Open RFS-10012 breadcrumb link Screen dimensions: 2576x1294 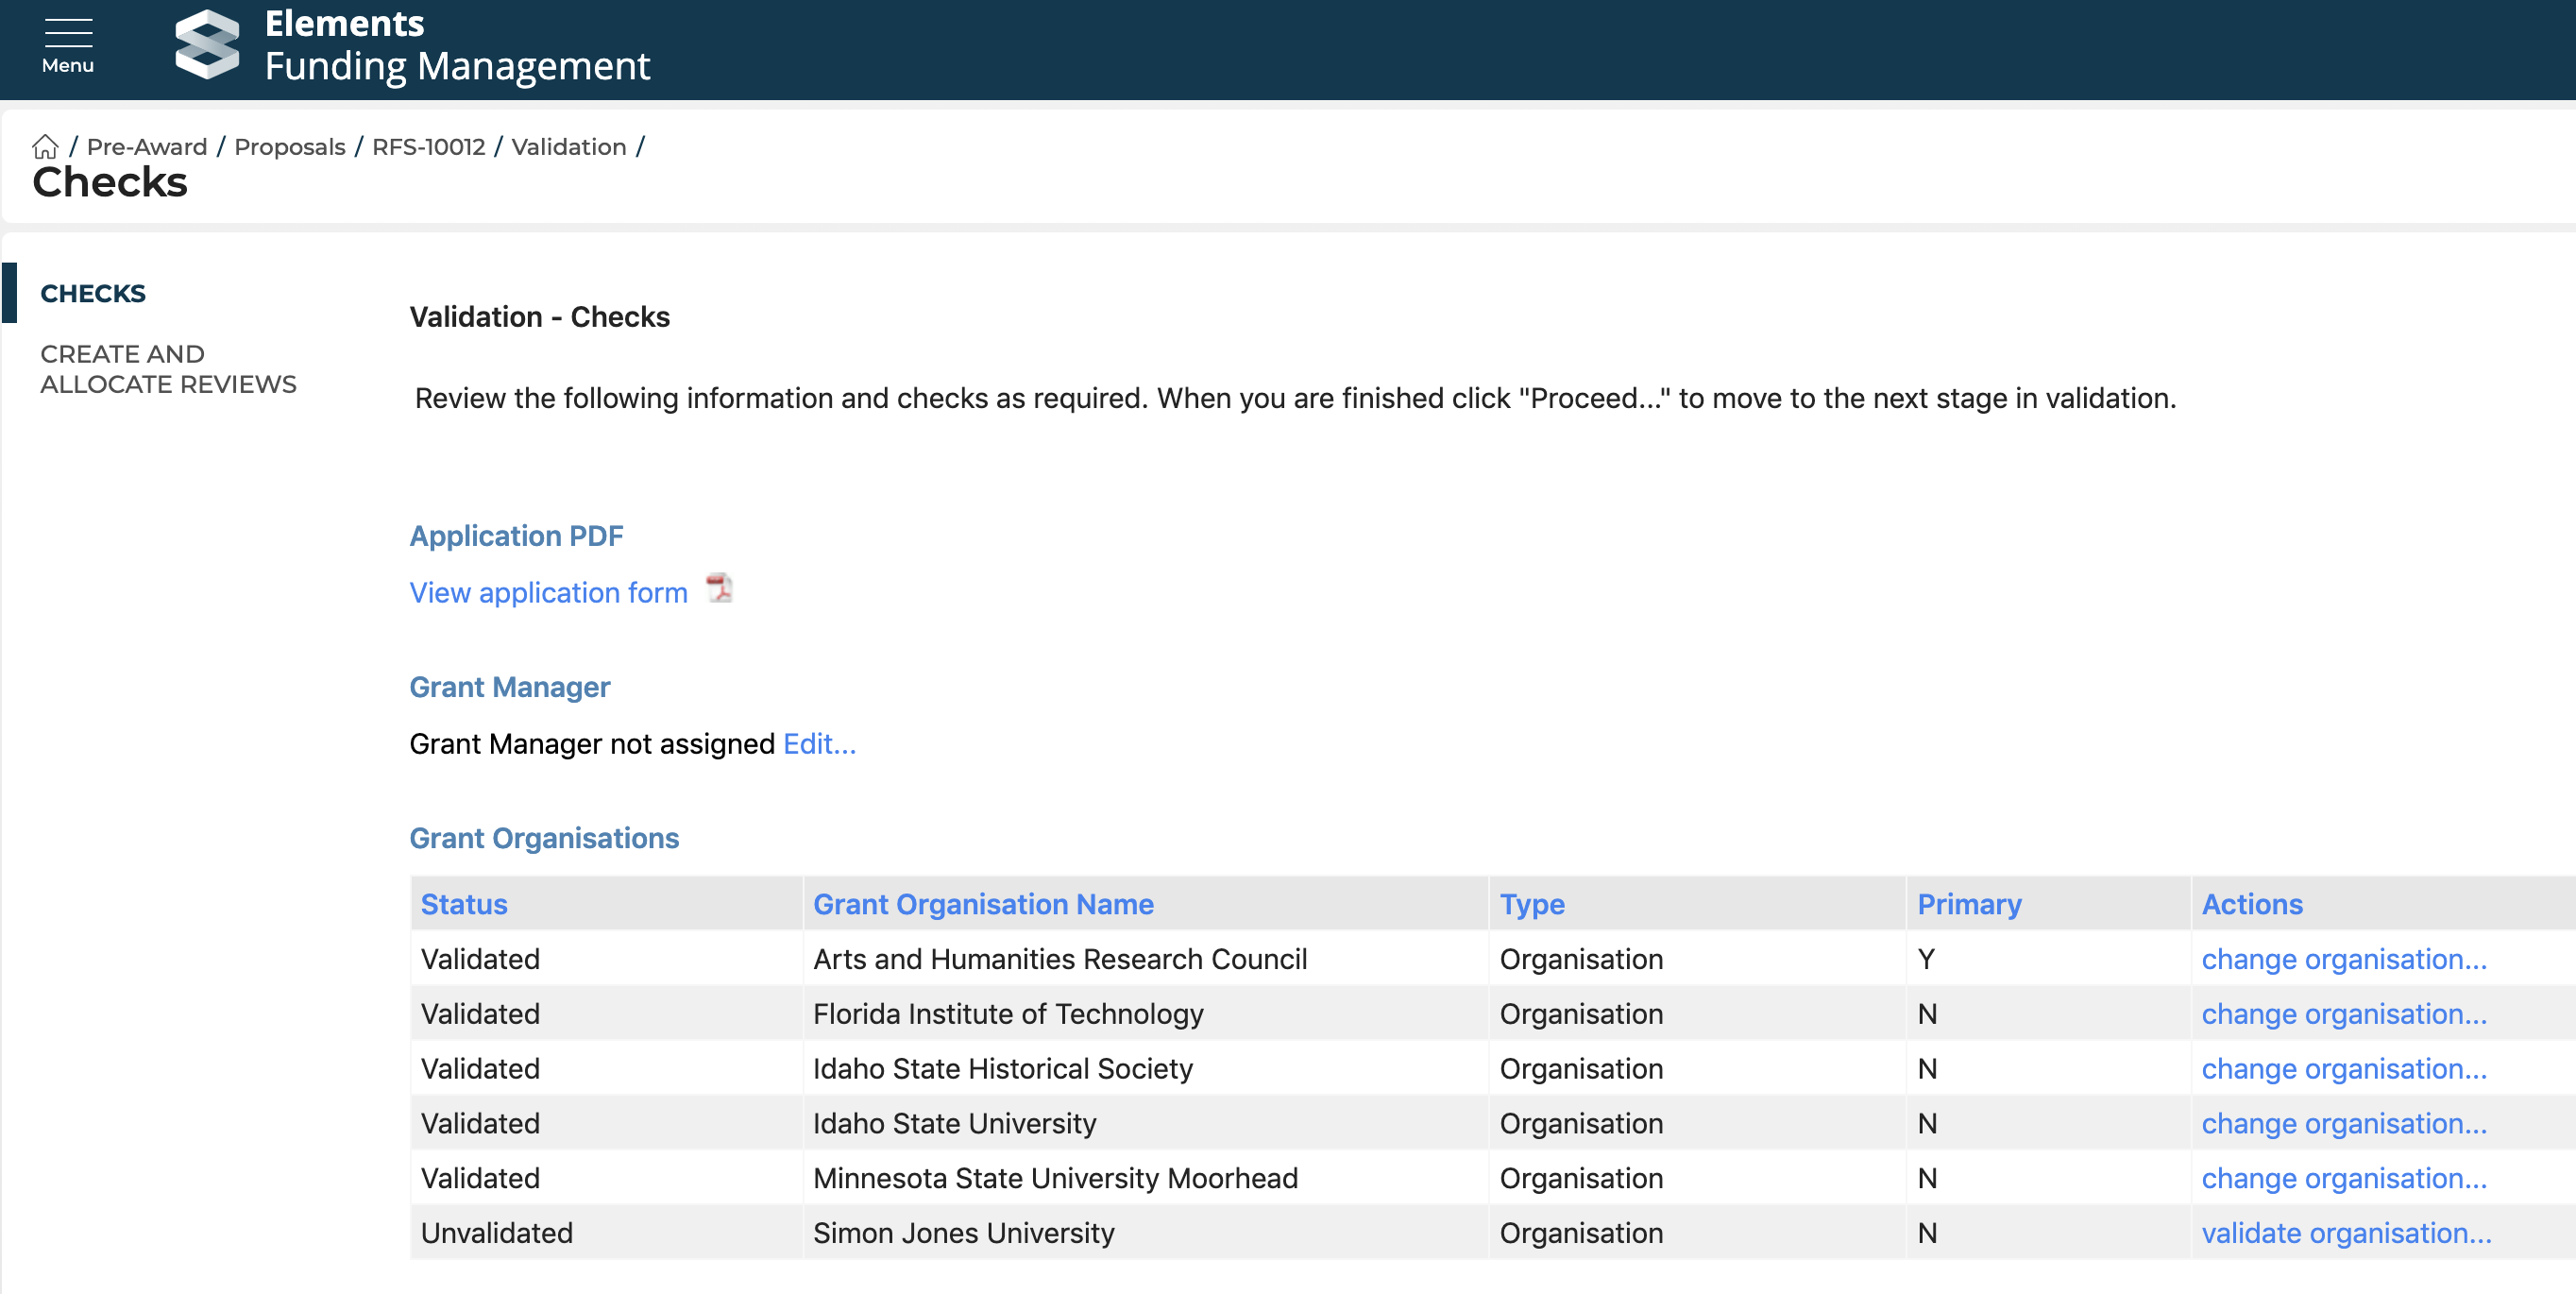pos(428,147)
